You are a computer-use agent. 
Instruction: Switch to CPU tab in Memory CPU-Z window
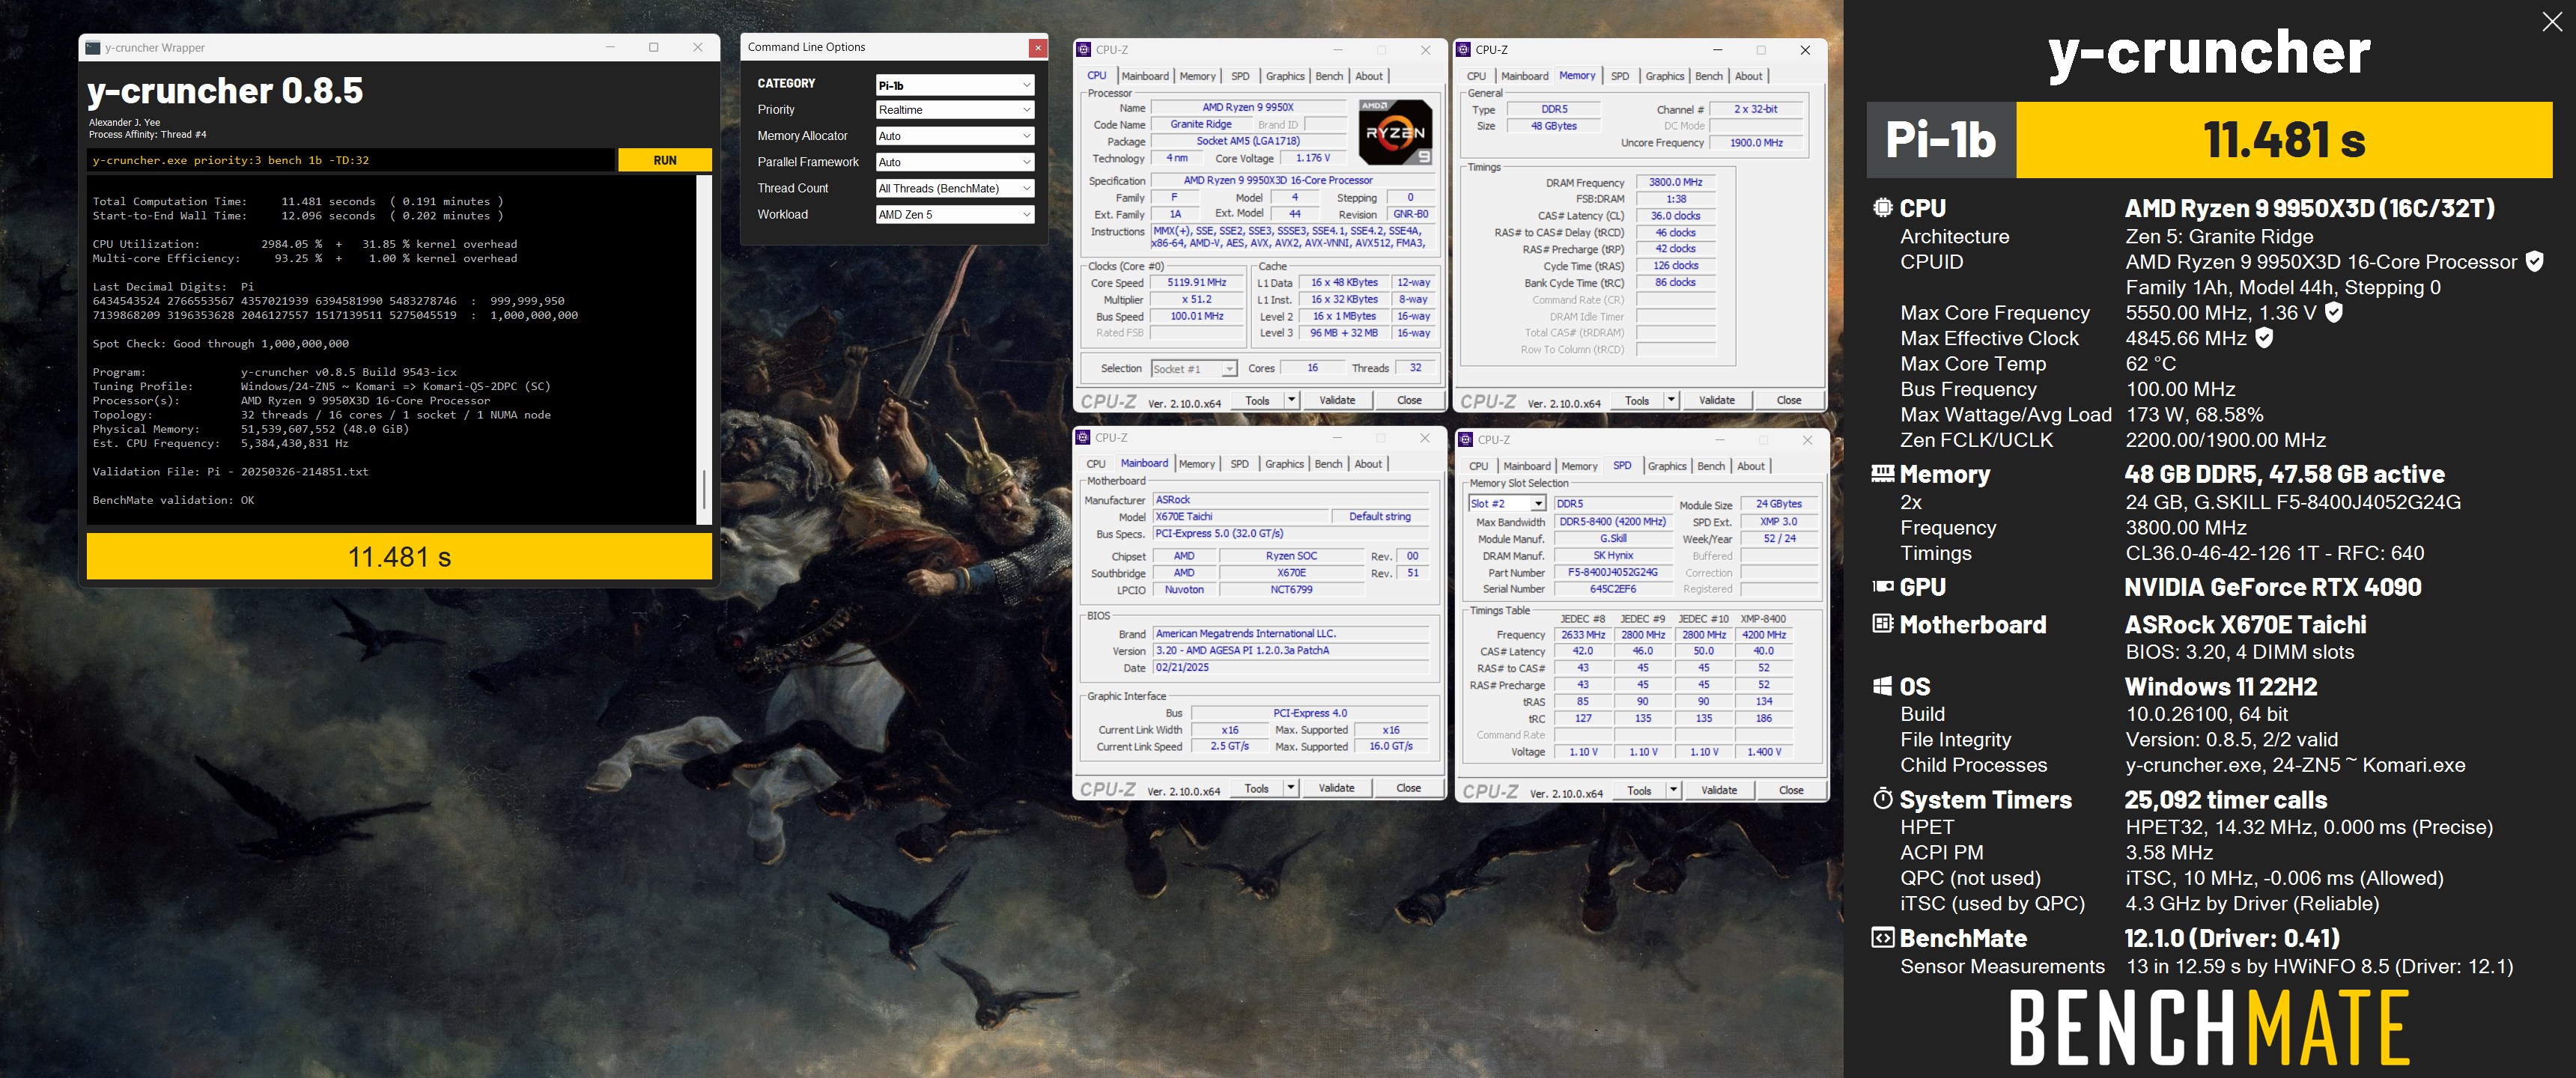tap(1476, 76)
